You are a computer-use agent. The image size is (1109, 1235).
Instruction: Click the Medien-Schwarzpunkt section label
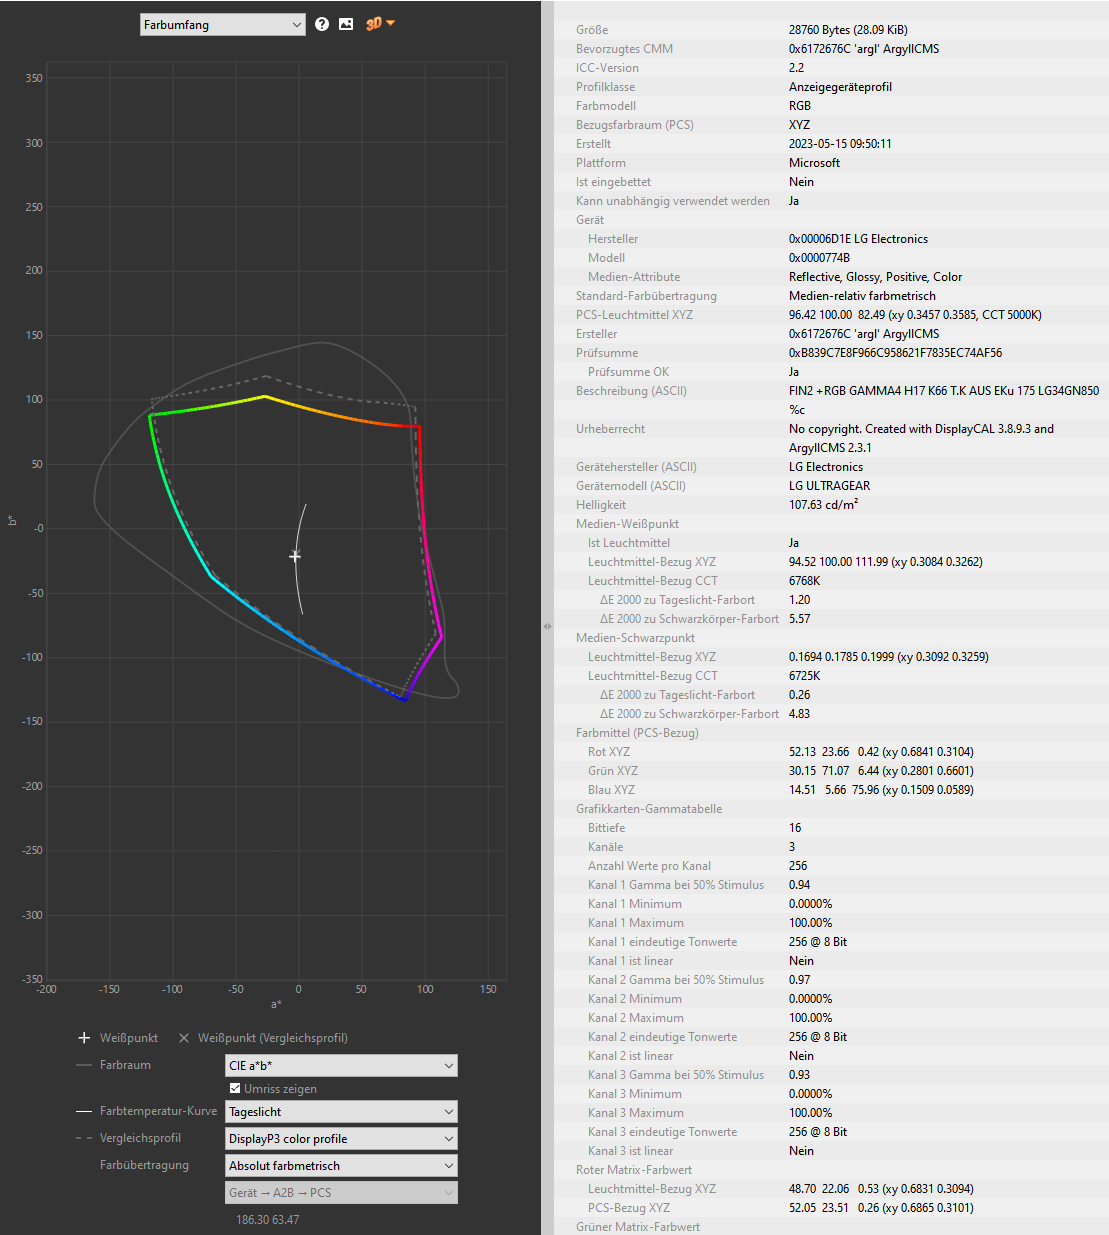[x=635, y=638]
